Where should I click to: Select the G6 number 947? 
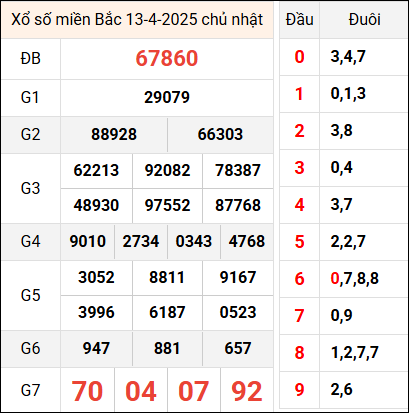96,349
